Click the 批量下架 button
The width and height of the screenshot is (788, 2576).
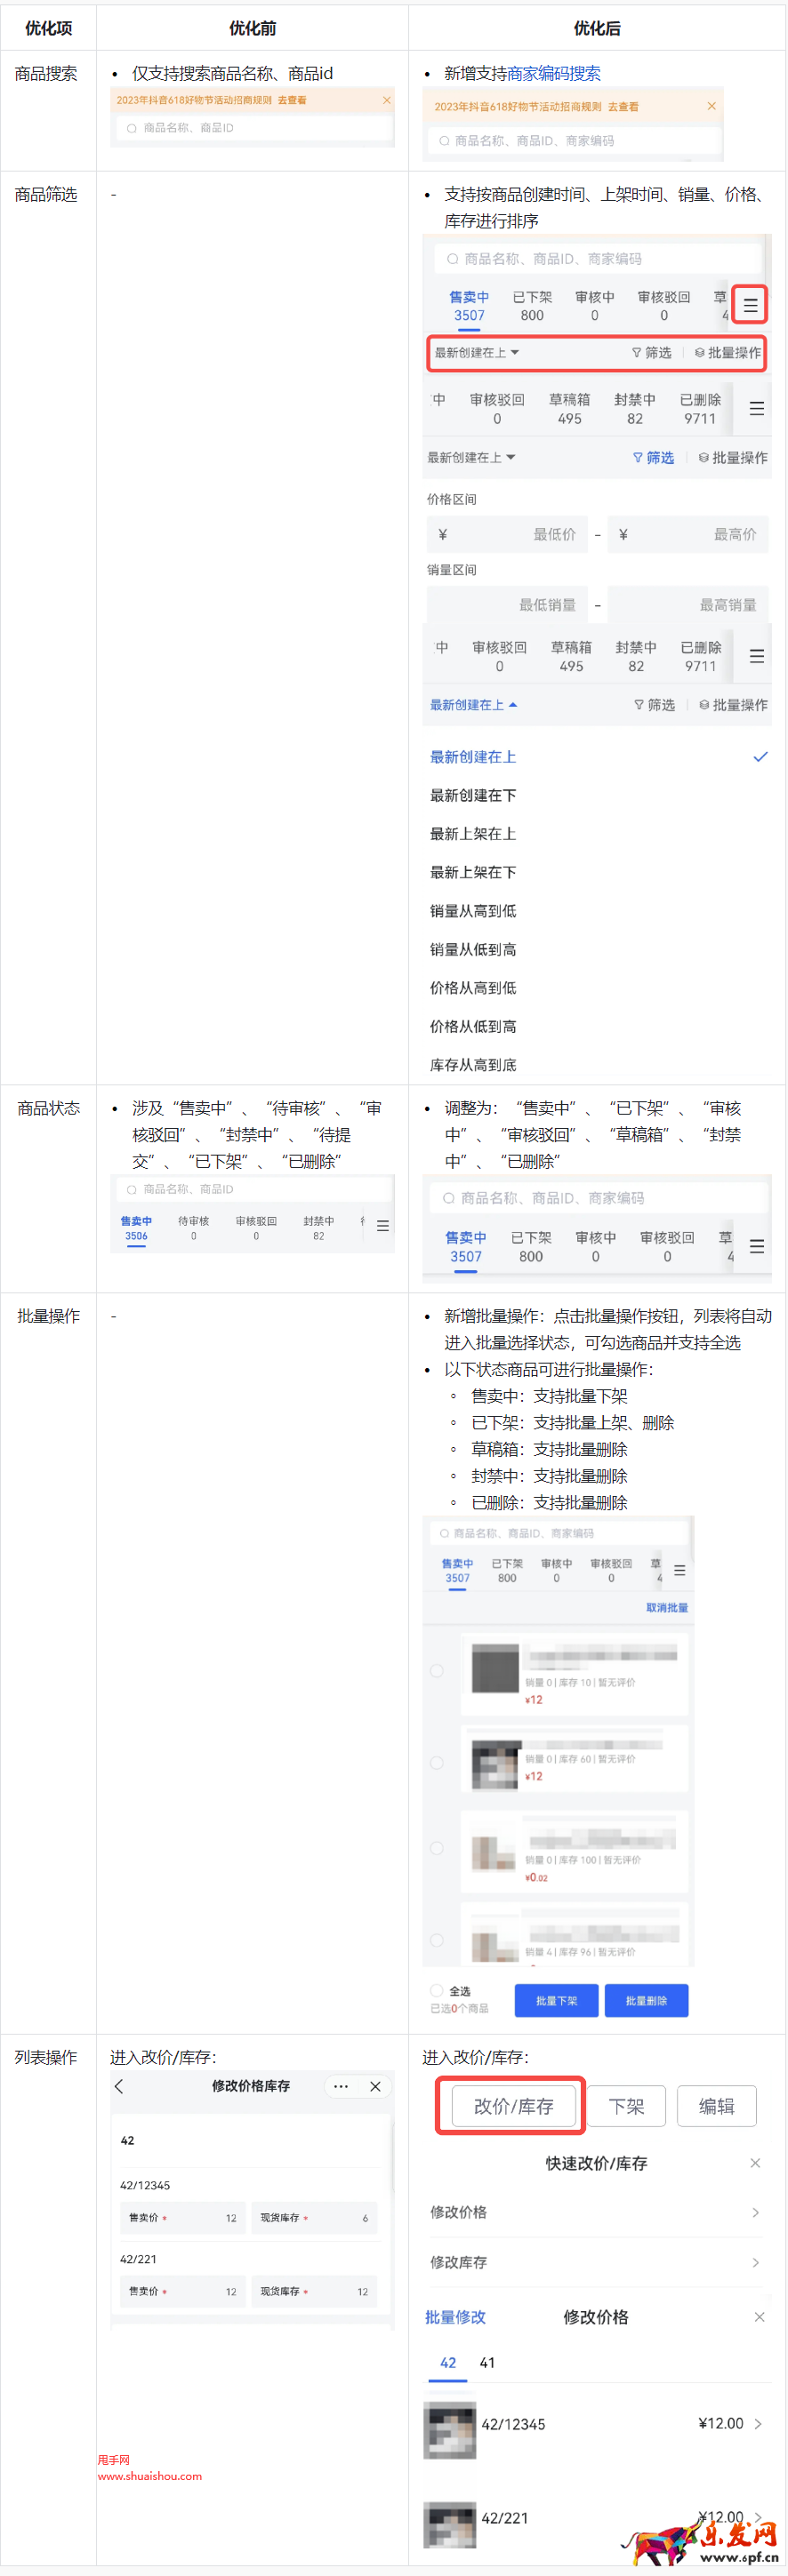click(x=556, y=2001)
